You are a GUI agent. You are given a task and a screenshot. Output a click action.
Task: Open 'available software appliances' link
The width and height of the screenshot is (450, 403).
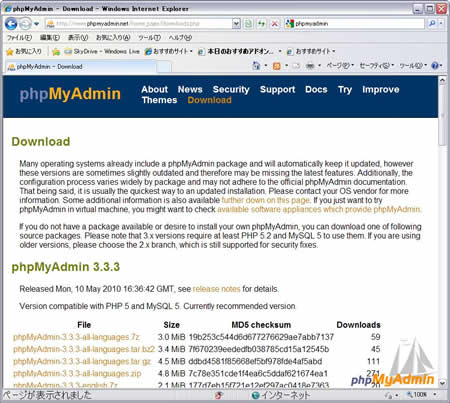pos(319,209)
